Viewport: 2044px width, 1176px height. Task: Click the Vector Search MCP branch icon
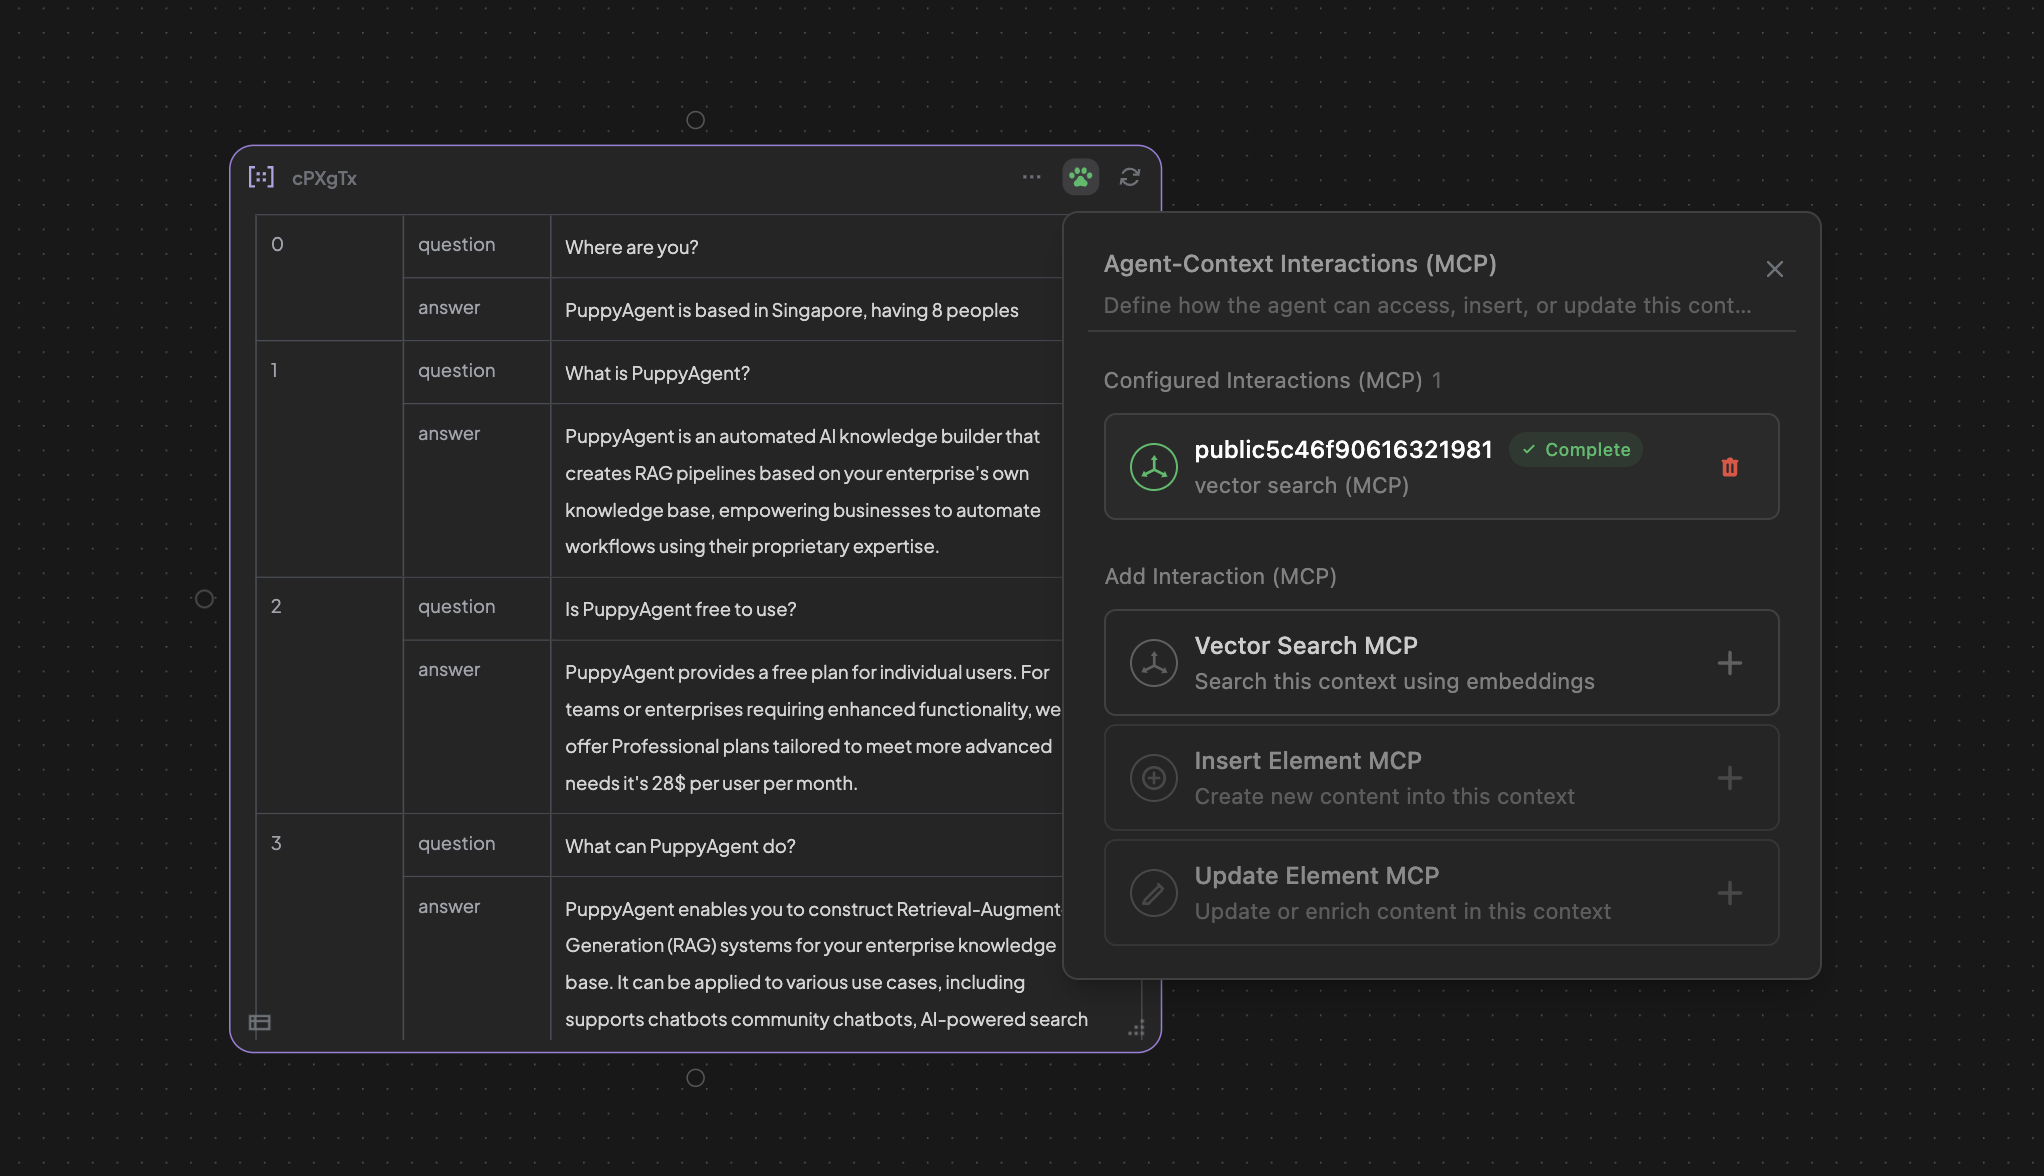click(1154, 663)
